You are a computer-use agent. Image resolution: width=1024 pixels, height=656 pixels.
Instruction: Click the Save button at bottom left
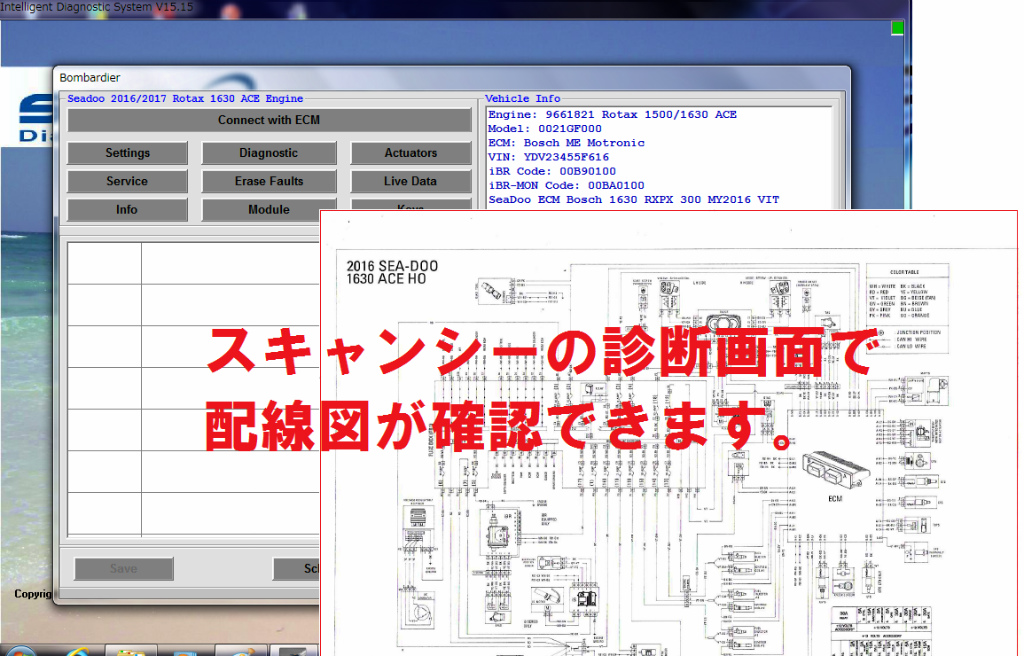tap(124, 569)
